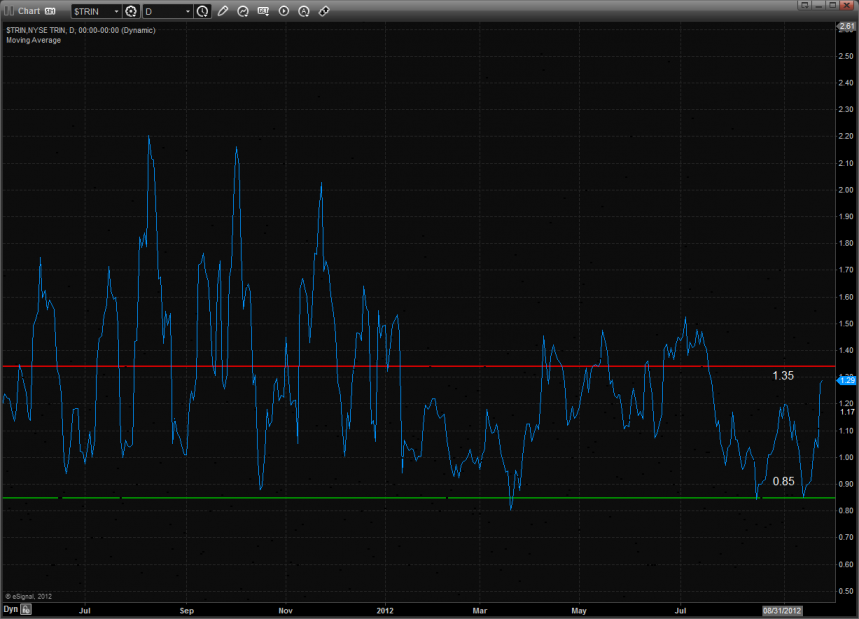Viewport: 859px width, 619px height.
Task: Click the symbol settings gear icon
Action: point(130,11)
